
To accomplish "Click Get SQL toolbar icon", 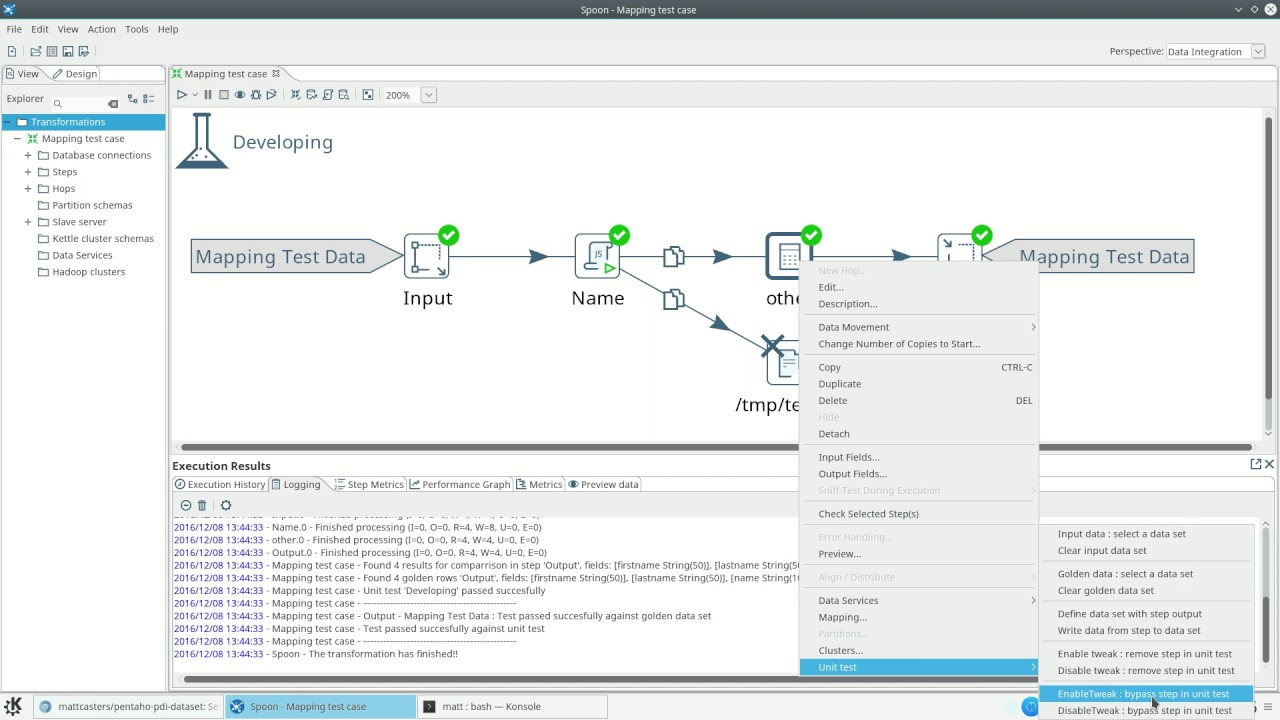I will [328, 95].
